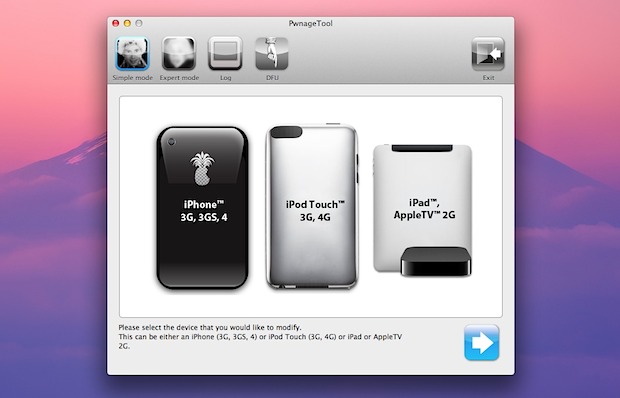Close the PwnageTool window
This screenshot has height=398, width=620.
[x=115, y=23]
